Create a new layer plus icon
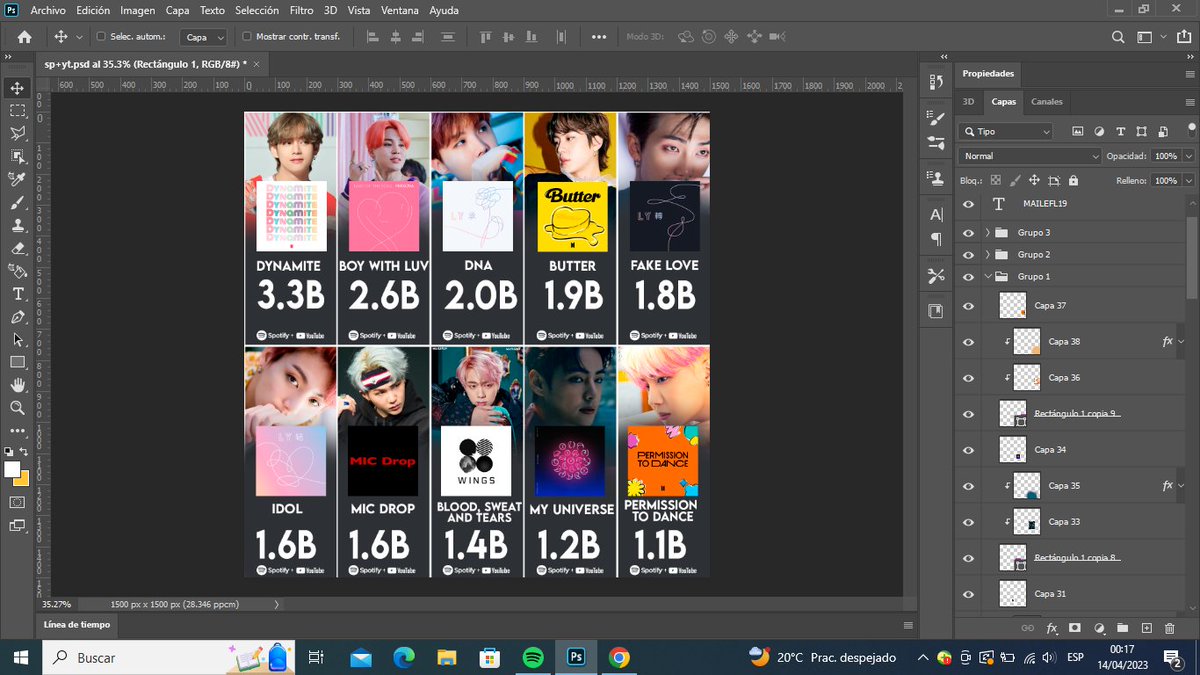This screenshot has width=1200, height=675. click(x=1146, y=628)
